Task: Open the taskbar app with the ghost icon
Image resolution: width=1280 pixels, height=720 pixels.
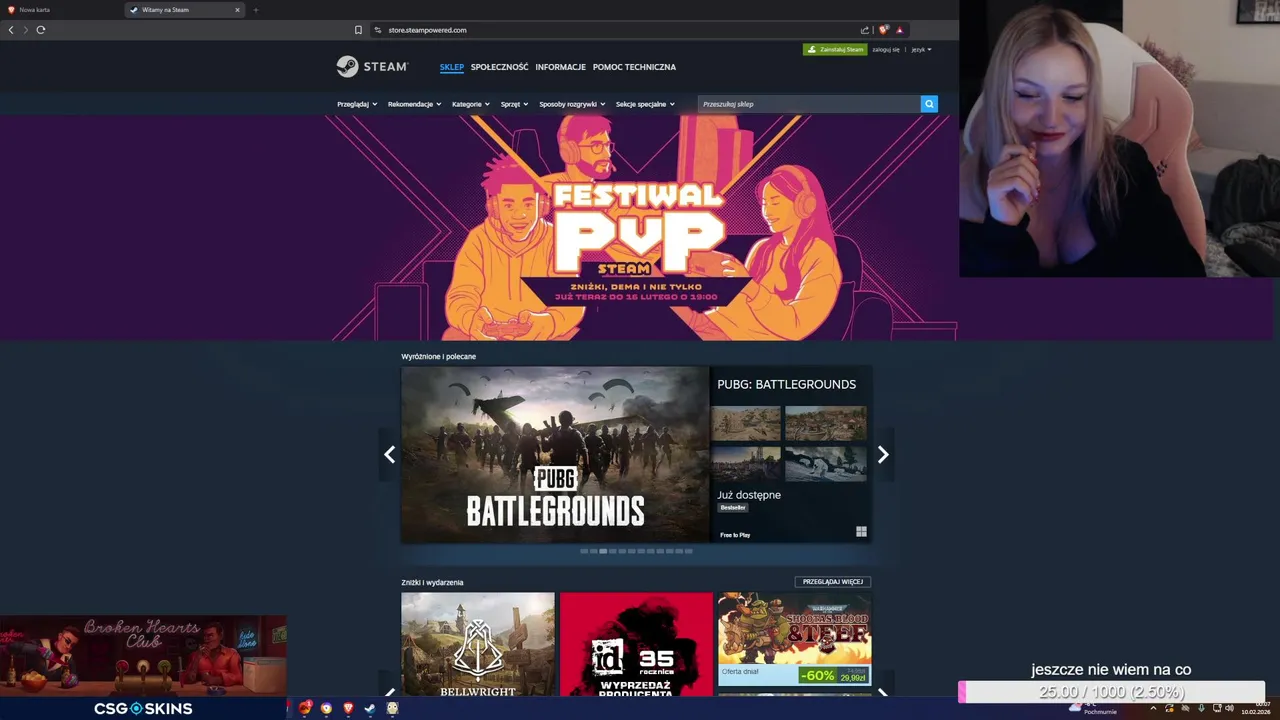Action: tap(392, 708)
